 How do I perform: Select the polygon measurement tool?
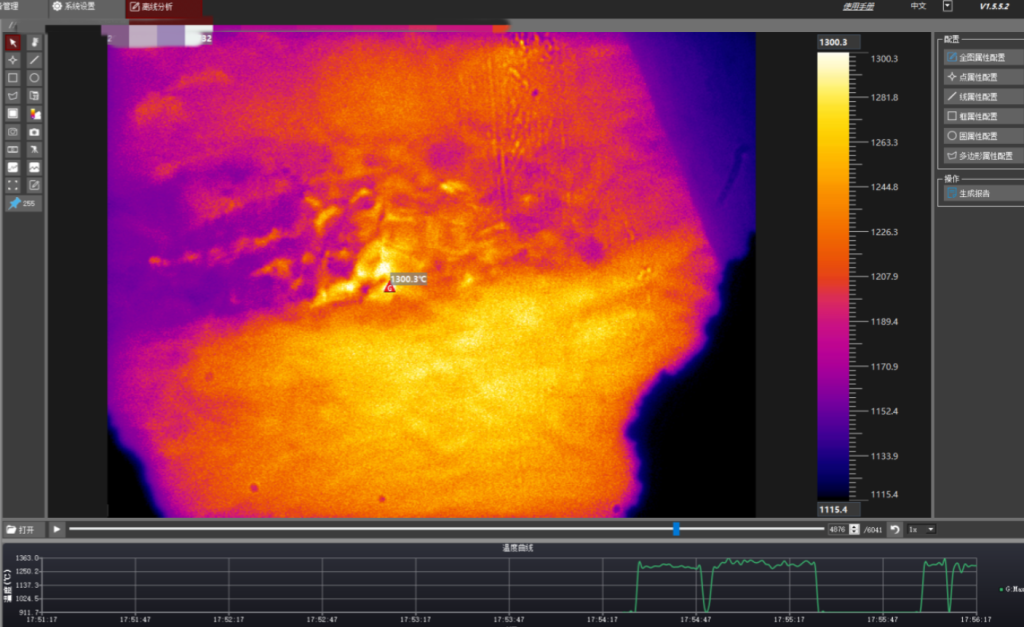pyautogui.click(x=13, y=94)
